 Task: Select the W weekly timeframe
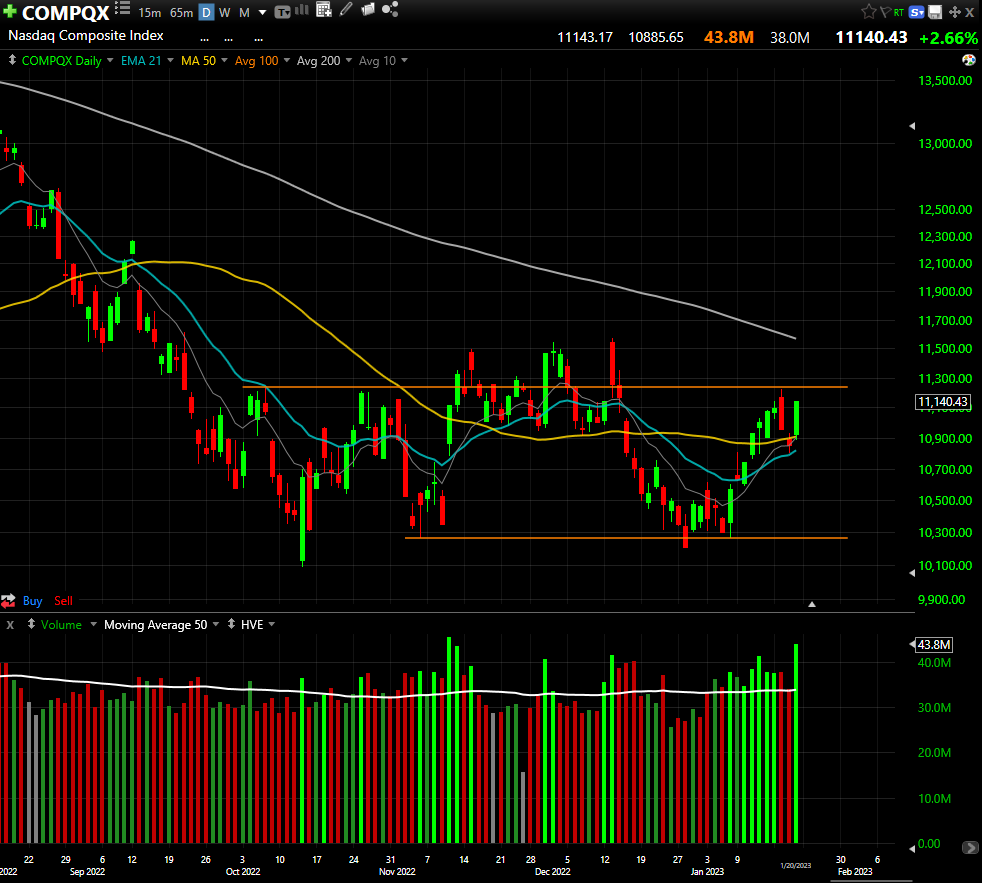(225, 13)
